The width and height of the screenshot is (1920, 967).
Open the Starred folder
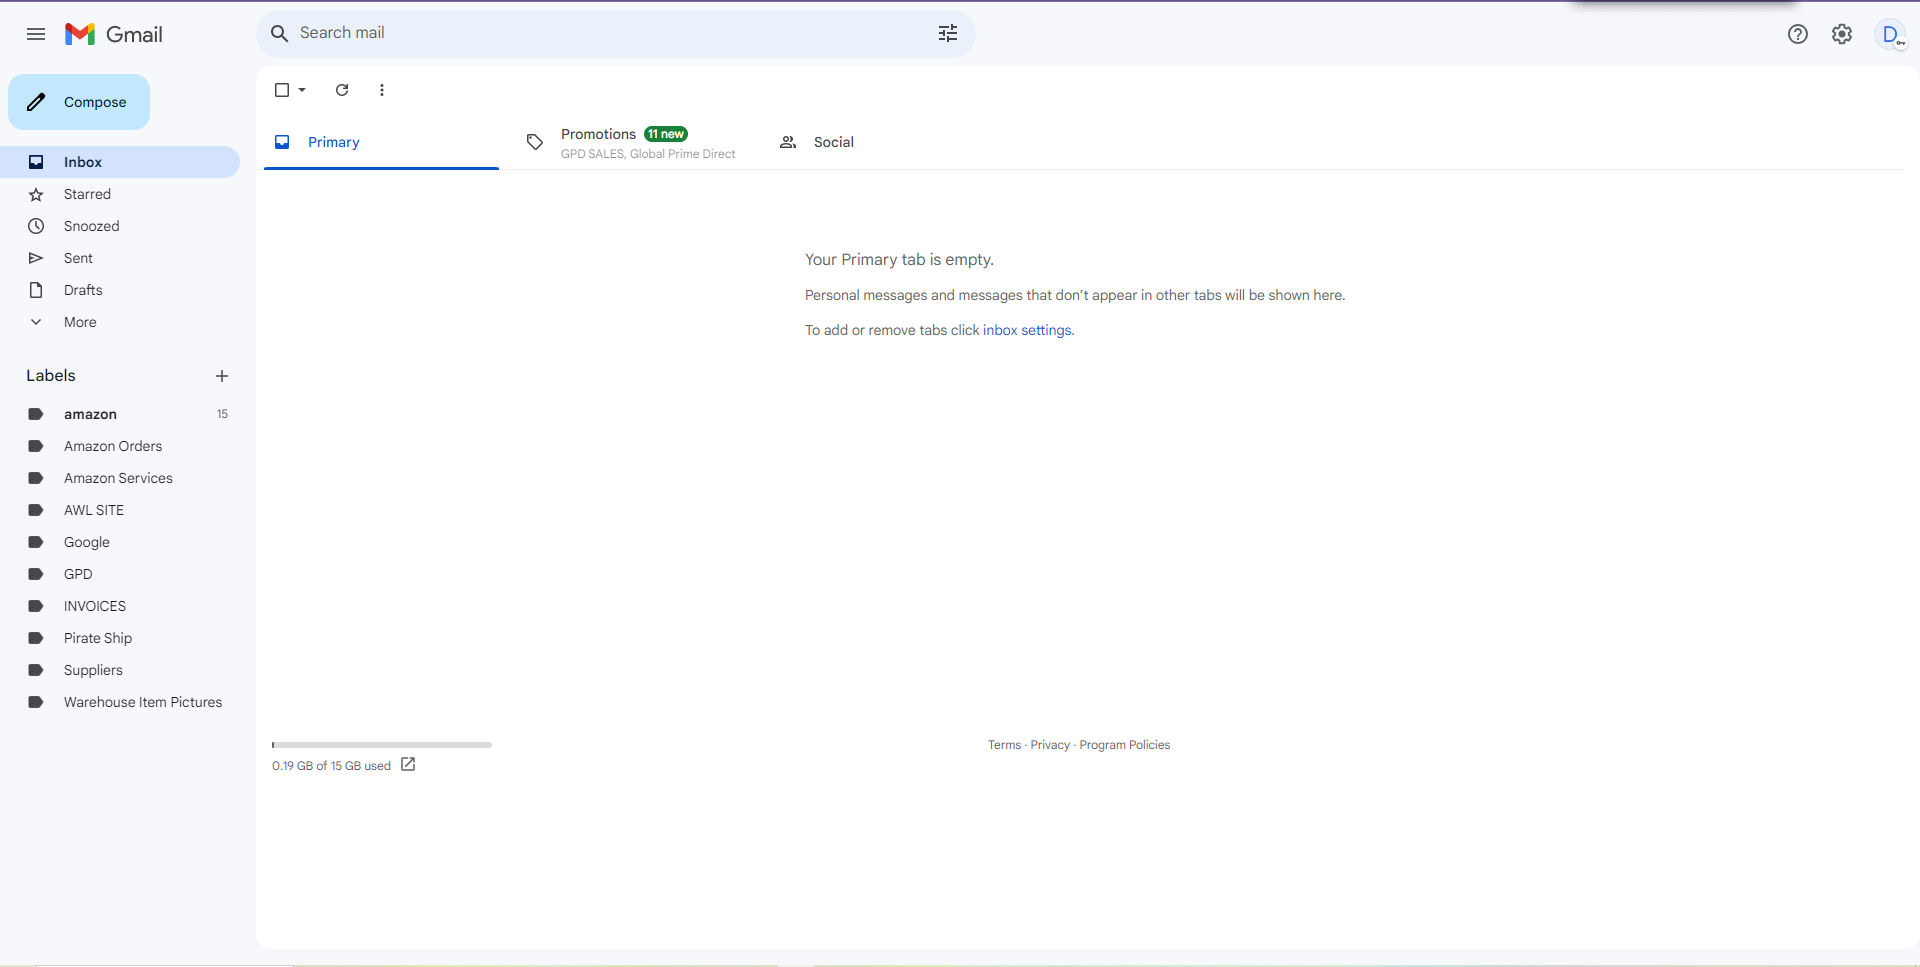coord(120,194)
